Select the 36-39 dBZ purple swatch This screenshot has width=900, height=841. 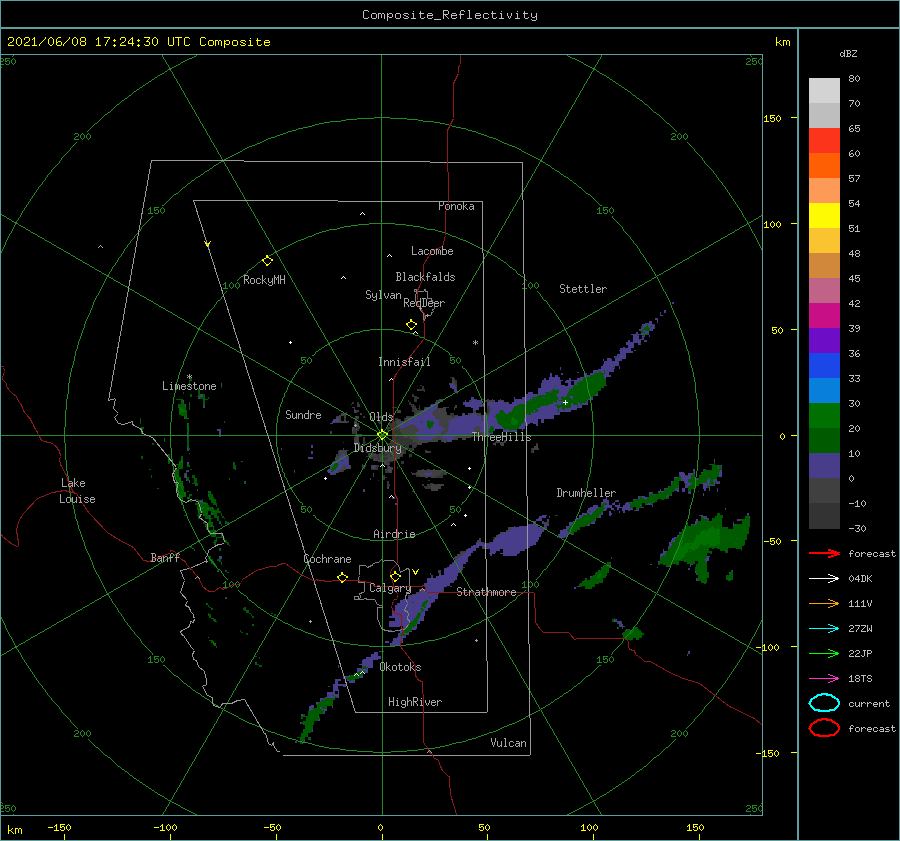824,341
